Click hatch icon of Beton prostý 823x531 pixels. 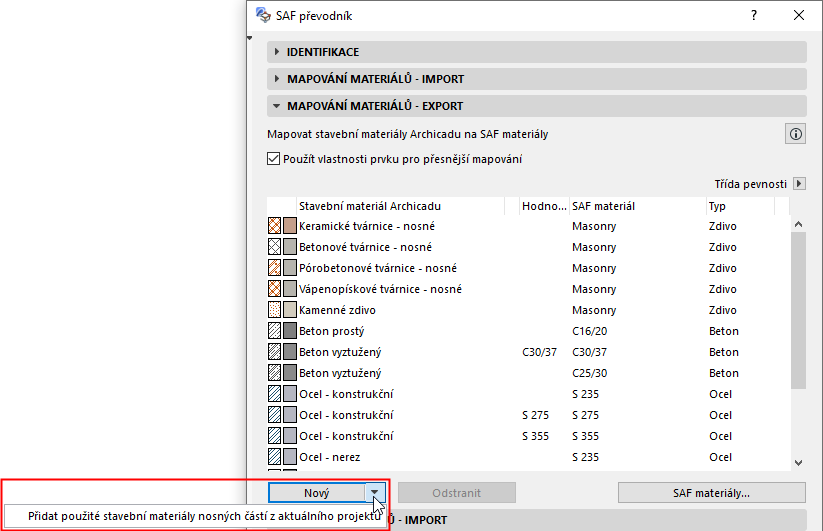pos(275,331)
